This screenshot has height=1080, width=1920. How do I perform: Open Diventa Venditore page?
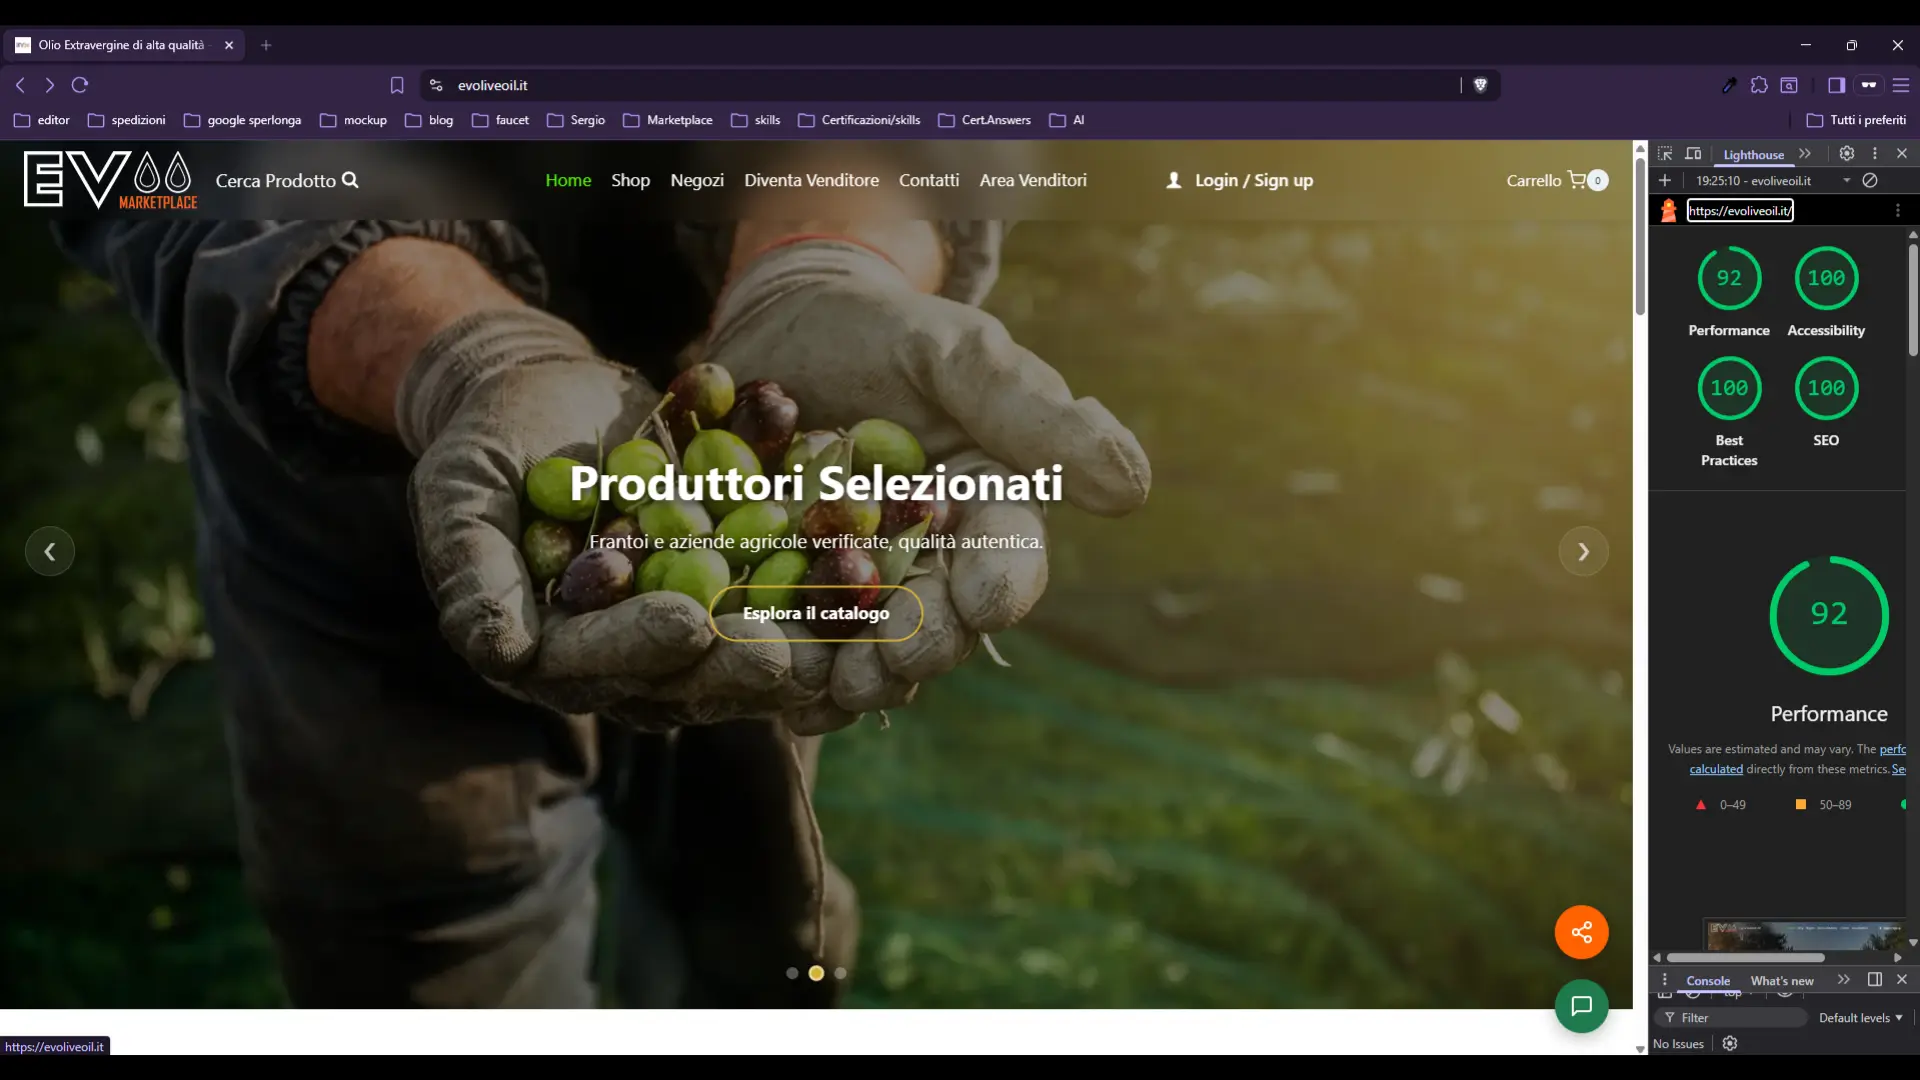811,181
